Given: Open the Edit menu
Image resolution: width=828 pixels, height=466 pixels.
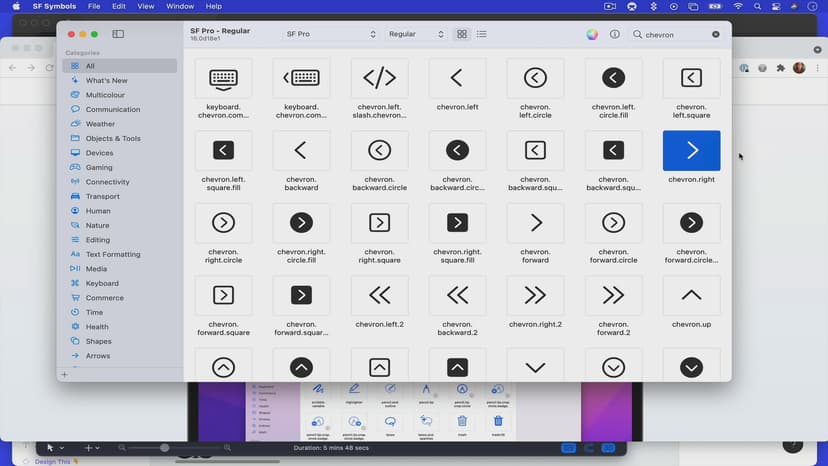Looking at the screenshot, I should (x=119, y=6).
